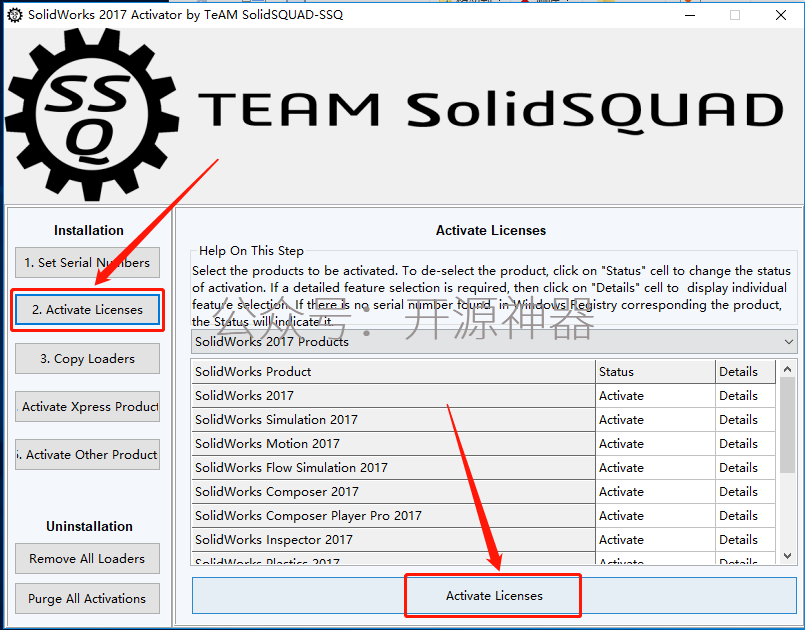Click the Details column header
This screenshot has width=805, height=630.
tap(745, 372)
